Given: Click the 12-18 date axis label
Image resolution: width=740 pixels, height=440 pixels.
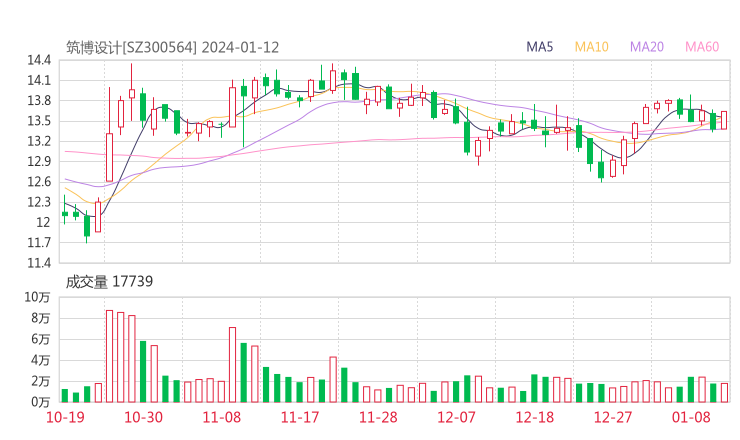Looking at the screenshot, I should (535, 417).
